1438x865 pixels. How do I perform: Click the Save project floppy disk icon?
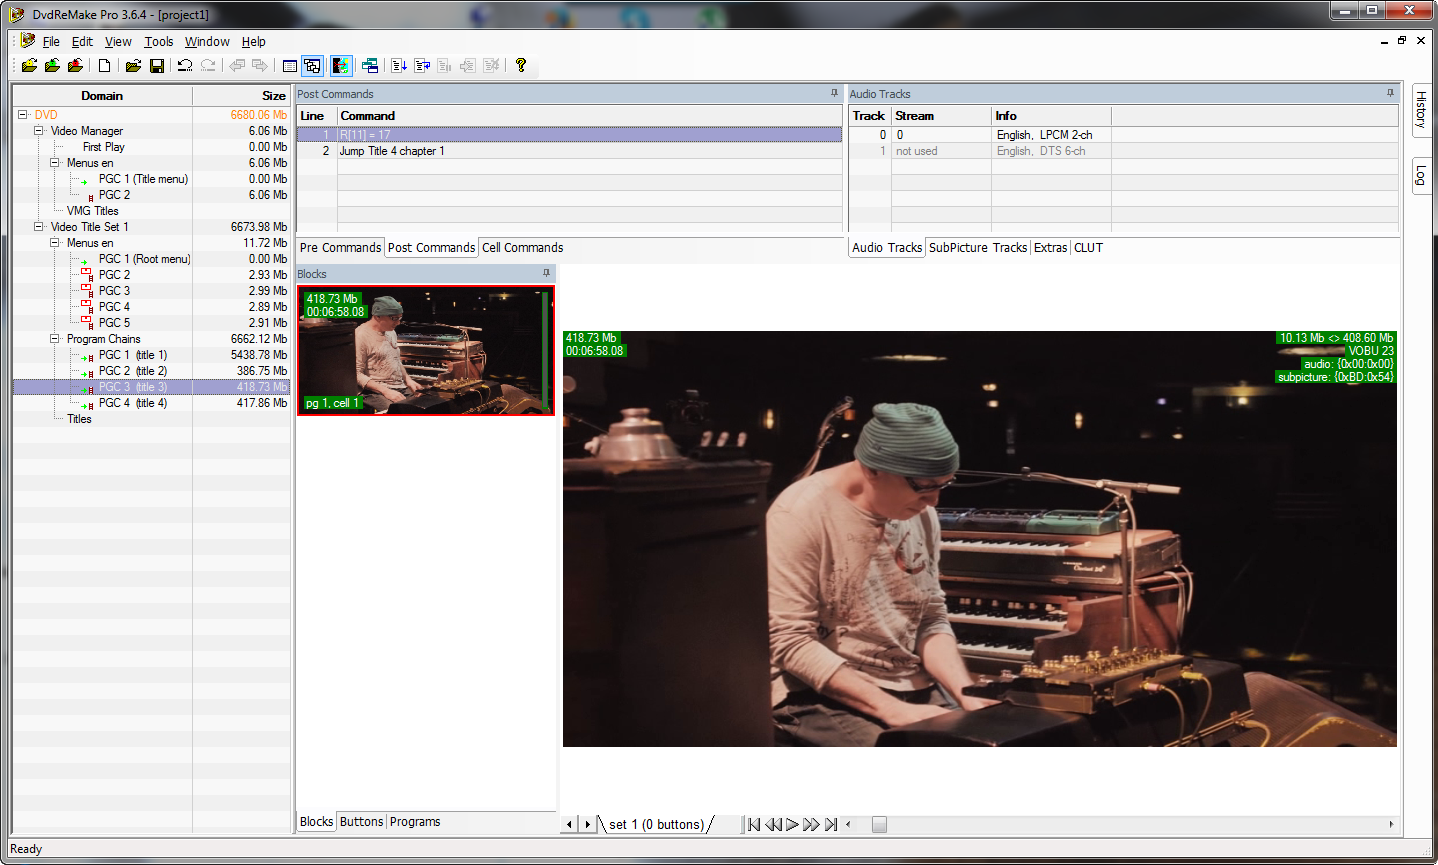(x=157, y=66)
